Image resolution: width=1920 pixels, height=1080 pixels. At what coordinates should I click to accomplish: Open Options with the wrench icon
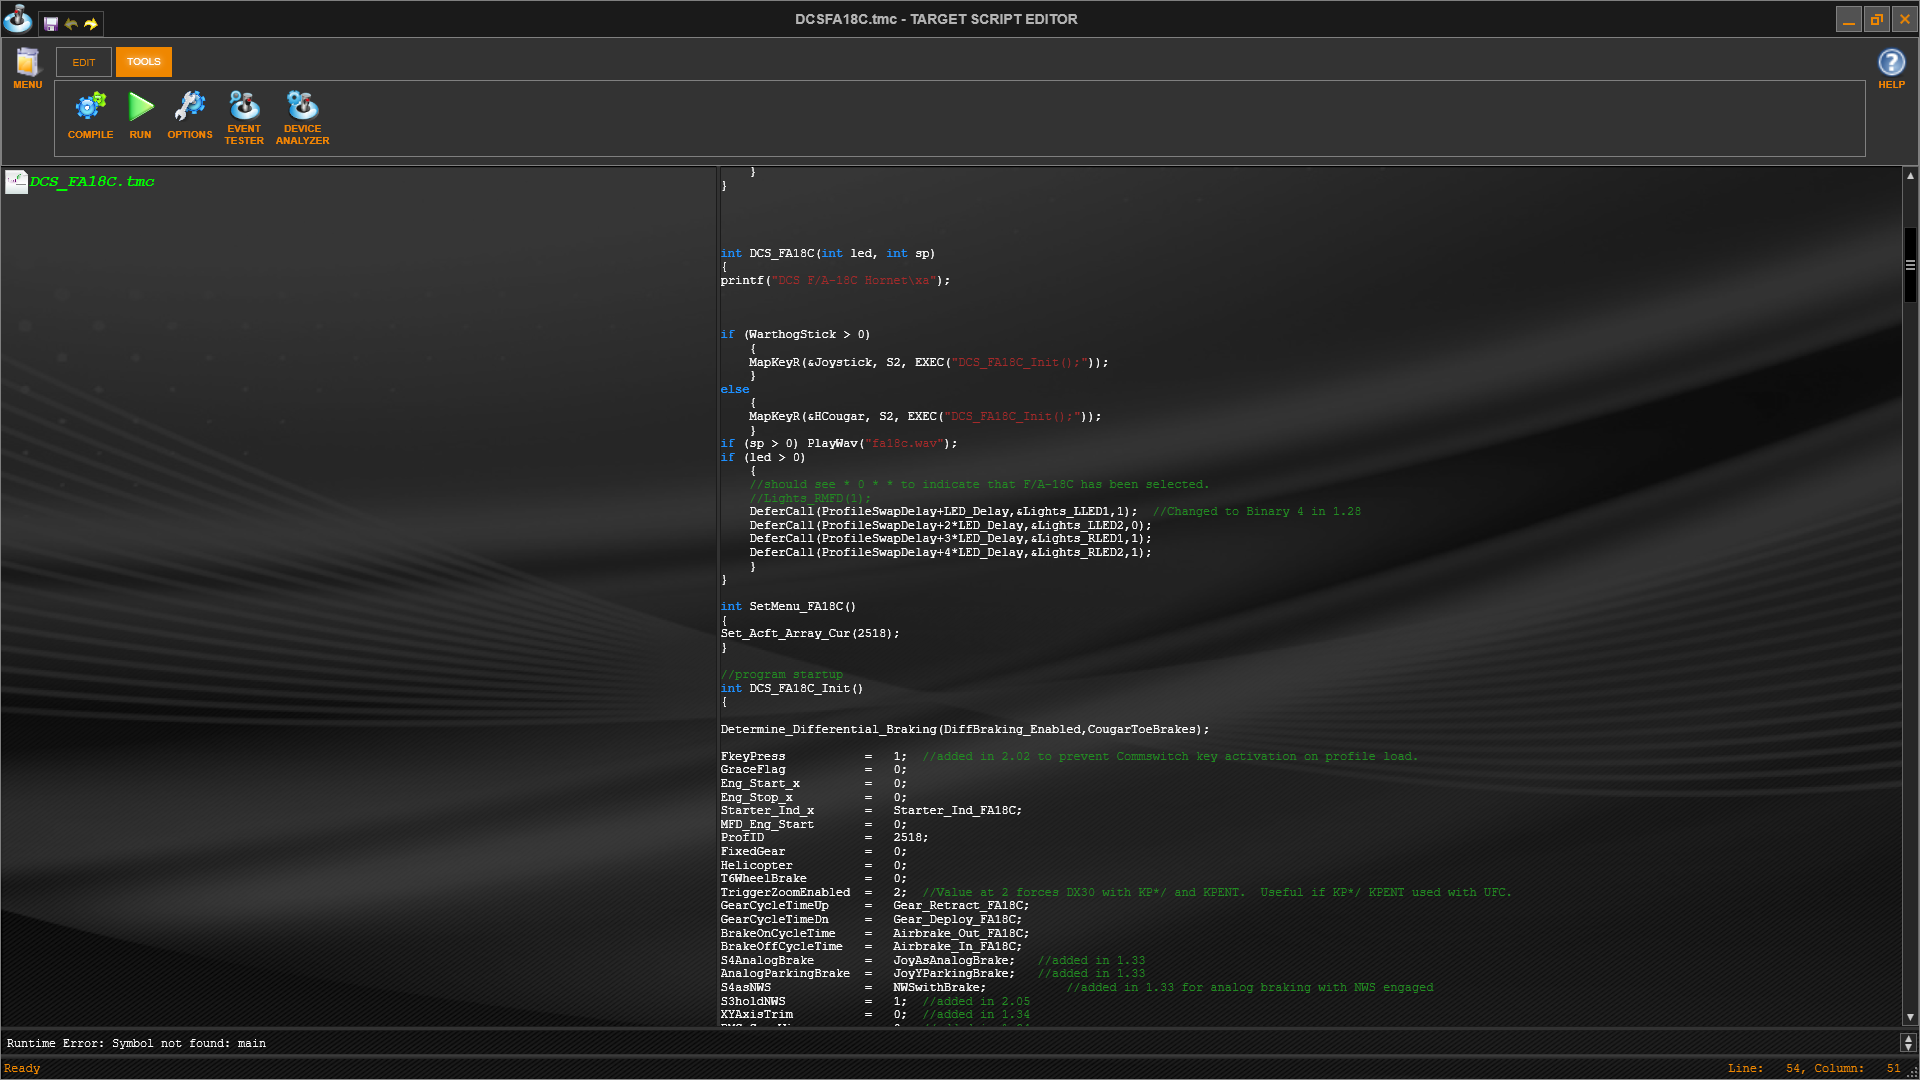[190, 116]
